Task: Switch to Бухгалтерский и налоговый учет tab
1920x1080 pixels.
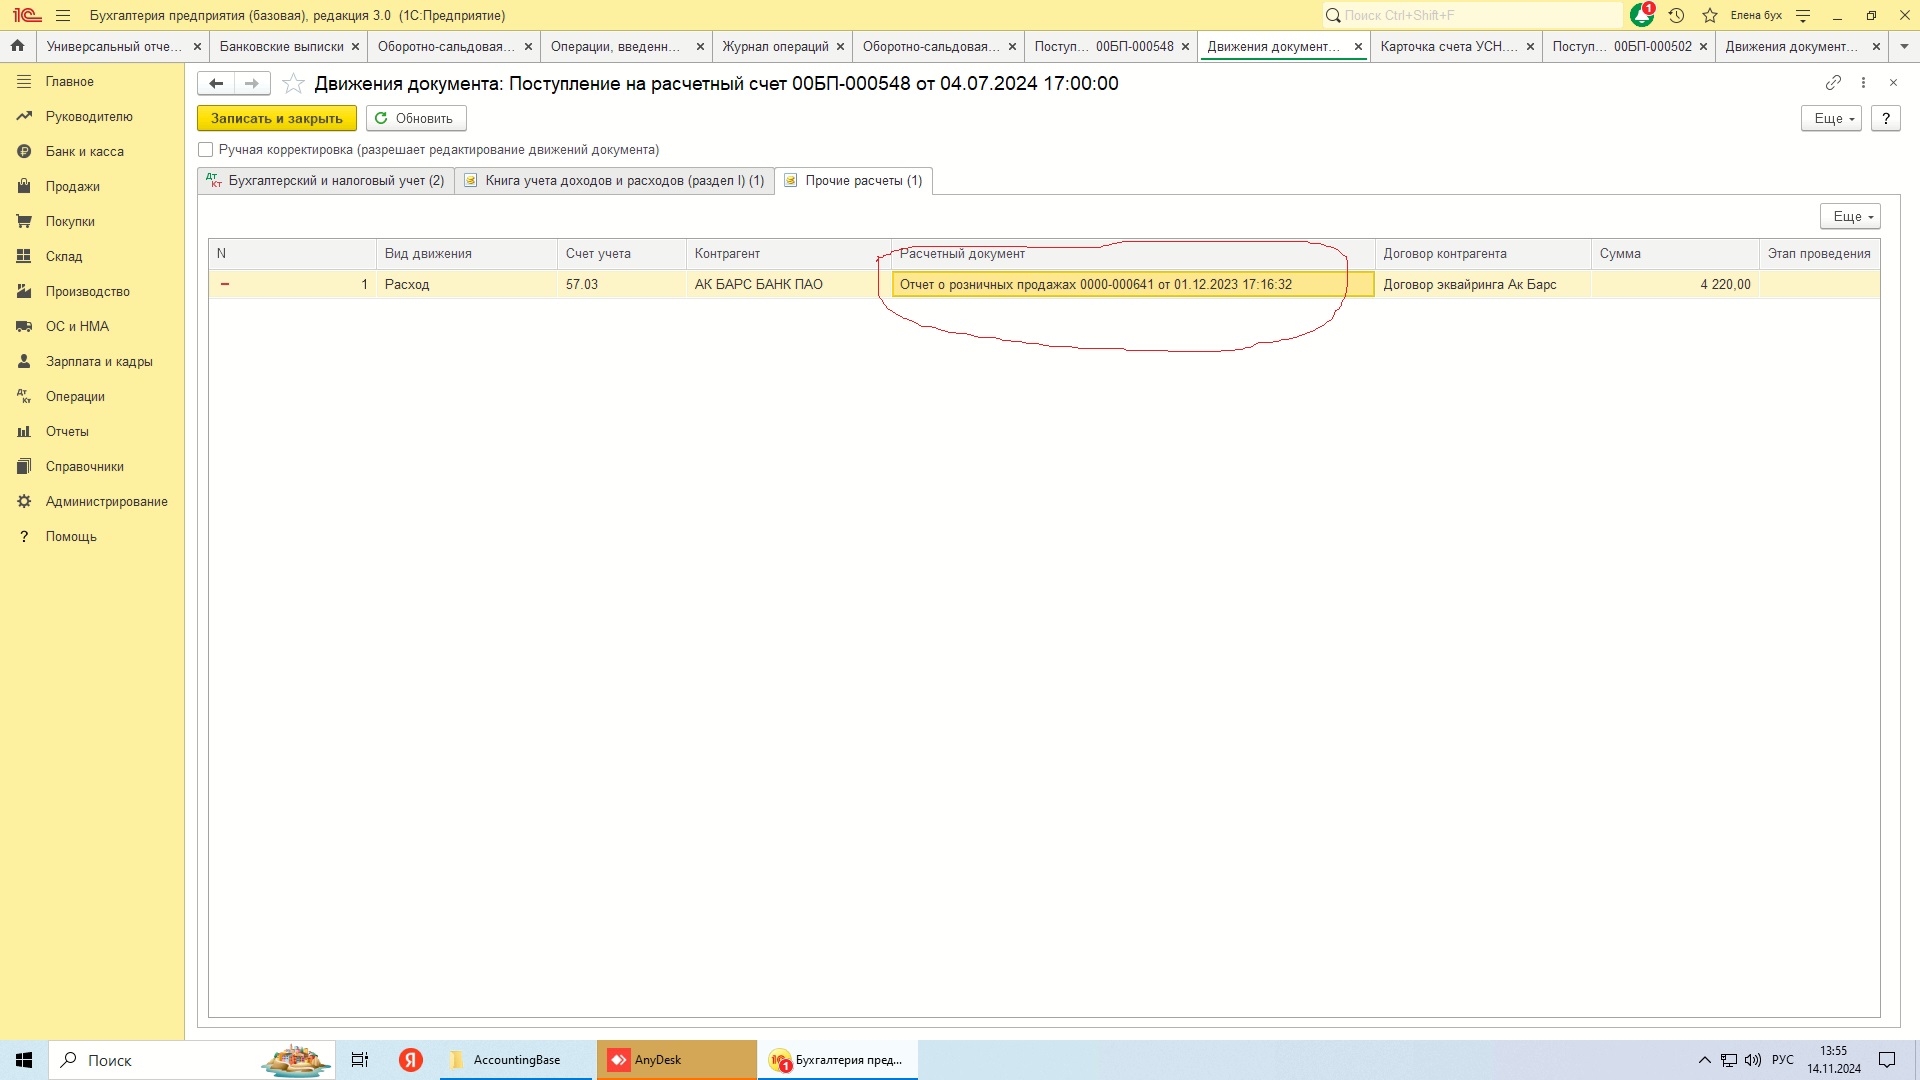Action: pos(326,181)
